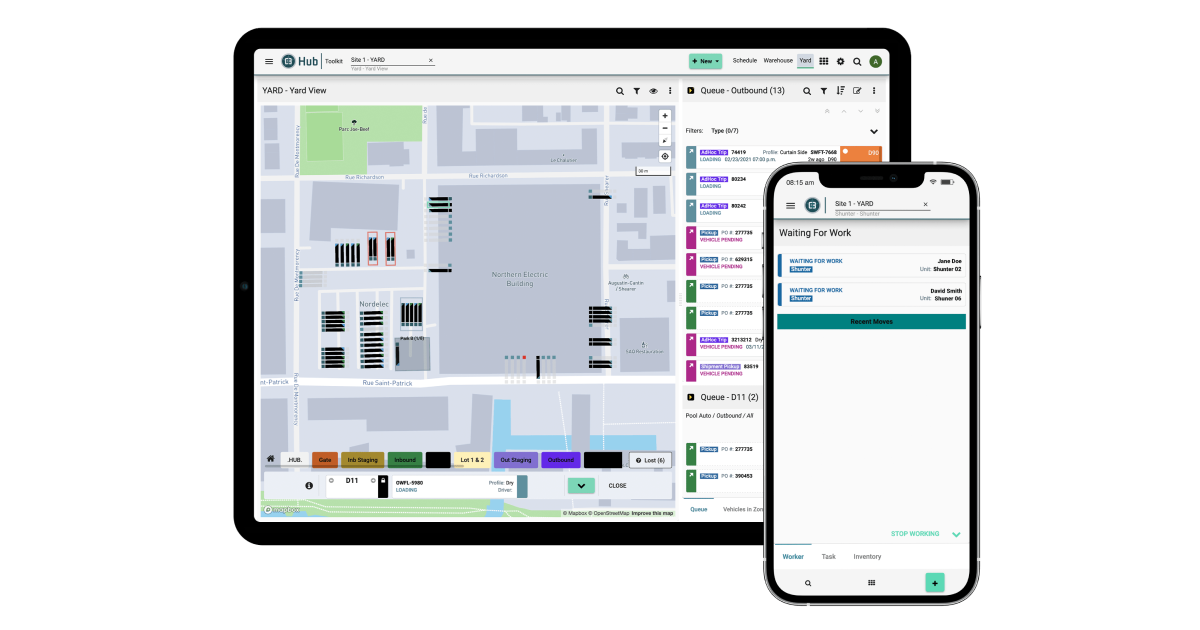Image resolution: width=1200 pixels, height=630 pixels.
Task: Open the user avatar A
Action: point(875,61)
